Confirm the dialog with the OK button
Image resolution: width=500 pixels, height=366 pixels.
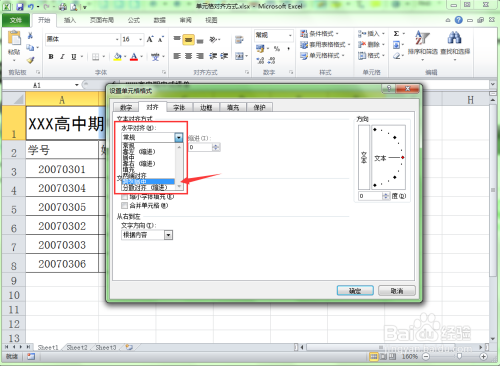tap(355, 291)
